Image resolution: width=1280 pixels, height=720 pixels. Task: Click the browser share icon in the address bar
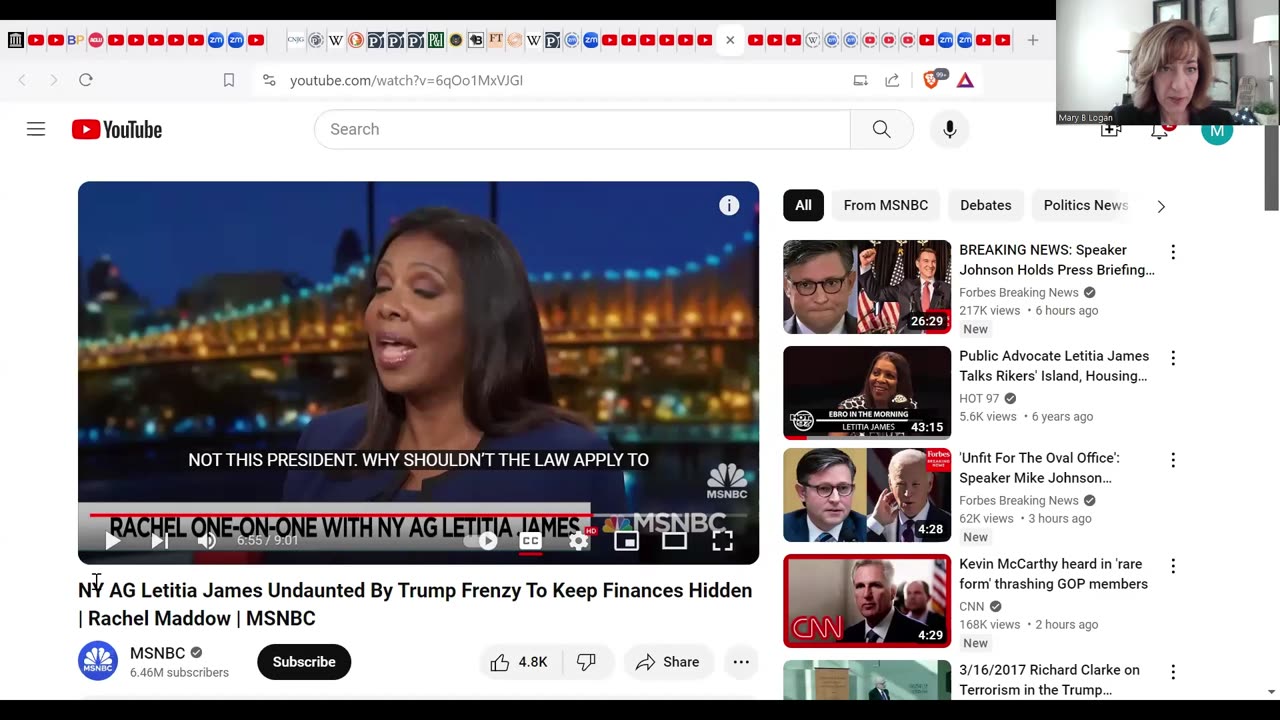click(892, 80)
